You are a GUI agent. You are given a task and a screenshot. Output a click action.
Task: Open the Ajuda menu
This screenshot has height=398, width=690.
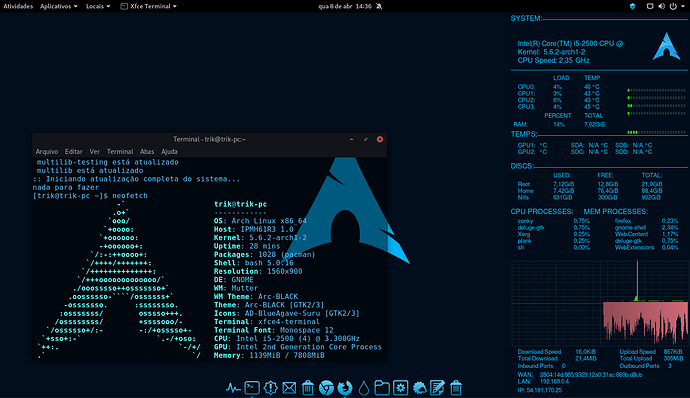point(169,151)
